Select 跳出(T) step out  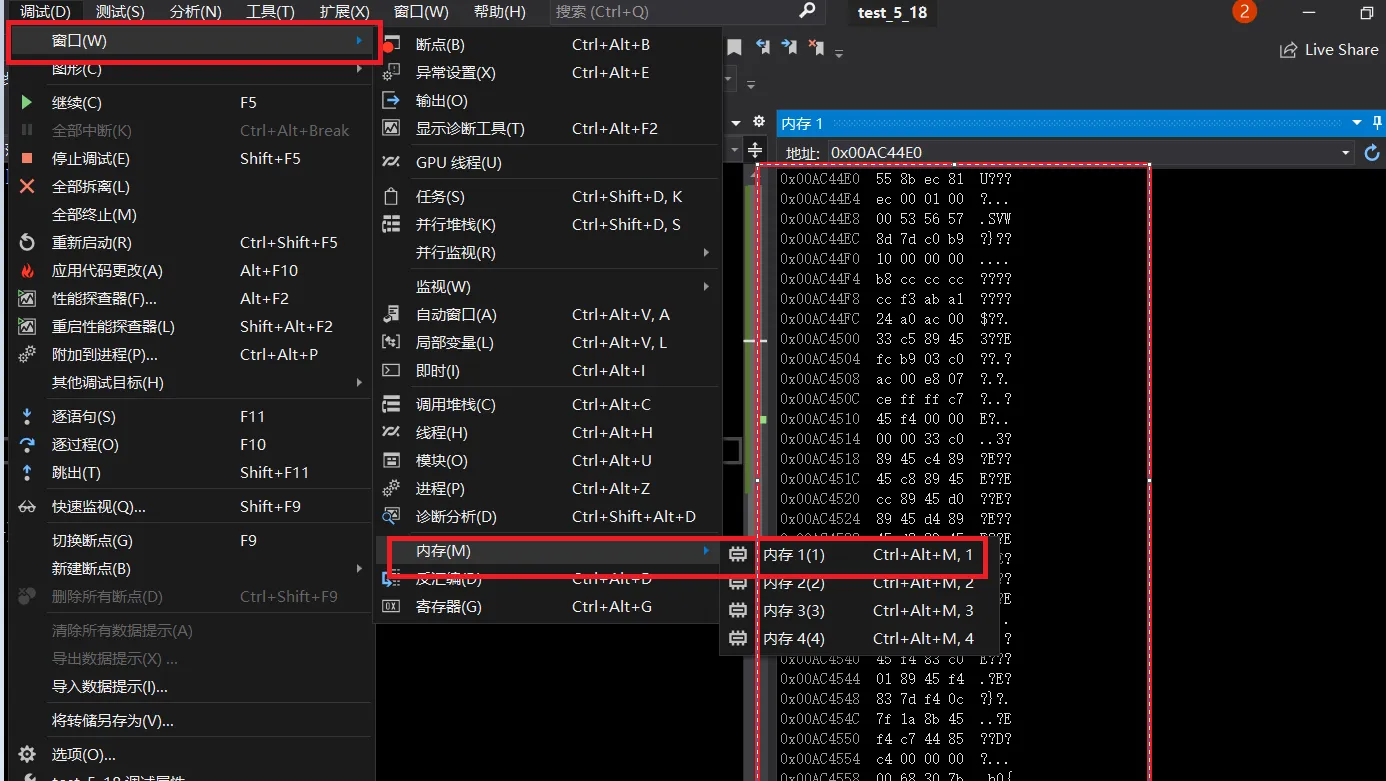[191, 473]
